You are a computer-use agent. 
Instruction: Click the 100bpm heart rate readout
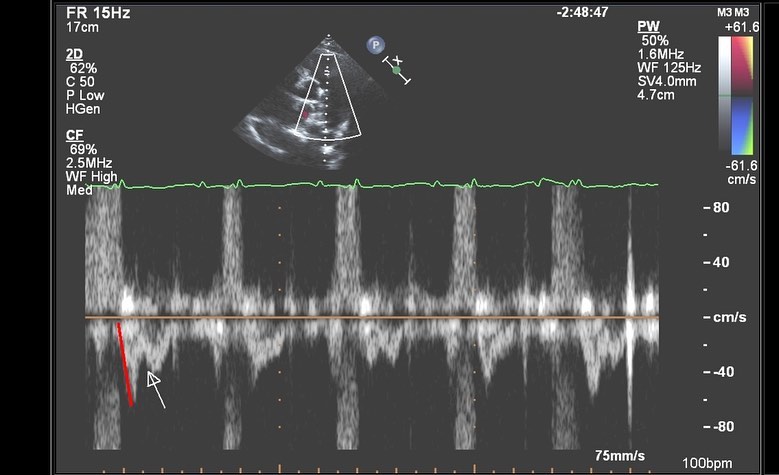(x=706, y=466)
